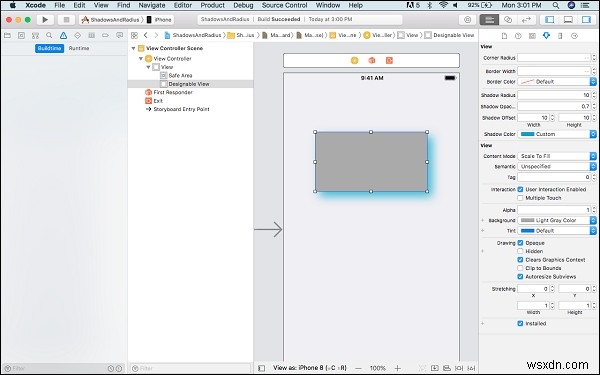Open the Product menu
The height and width of the screenshot is (375, 600).
click(212, 5)
